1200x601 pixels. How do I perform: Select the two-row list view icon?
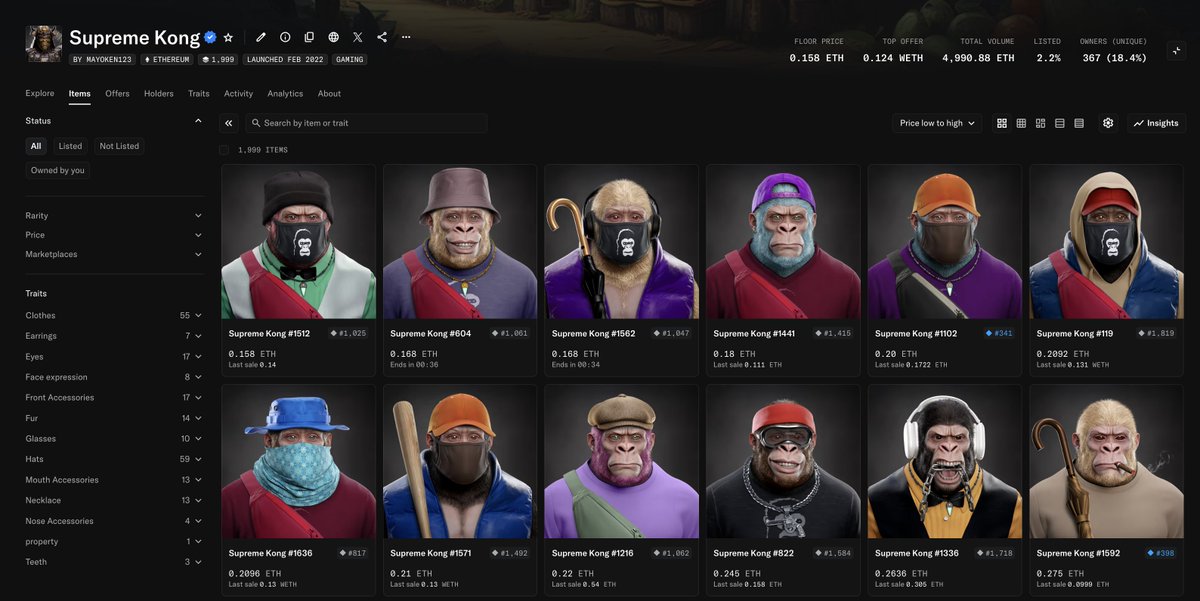click(1060, 123)
